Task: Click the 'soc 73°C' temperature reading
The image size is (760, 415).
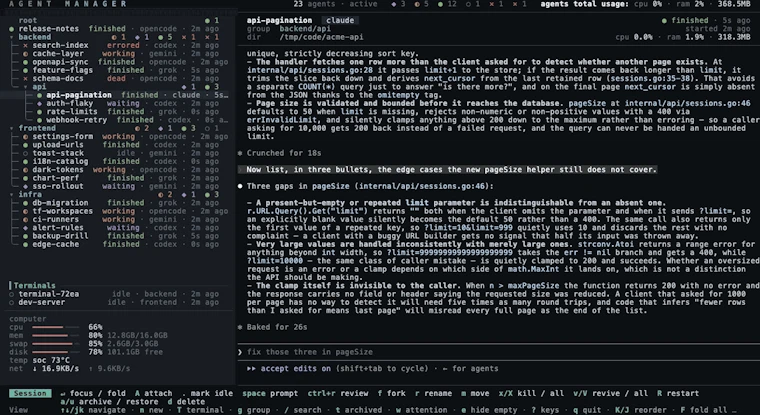Action: [x=51, y=360]
